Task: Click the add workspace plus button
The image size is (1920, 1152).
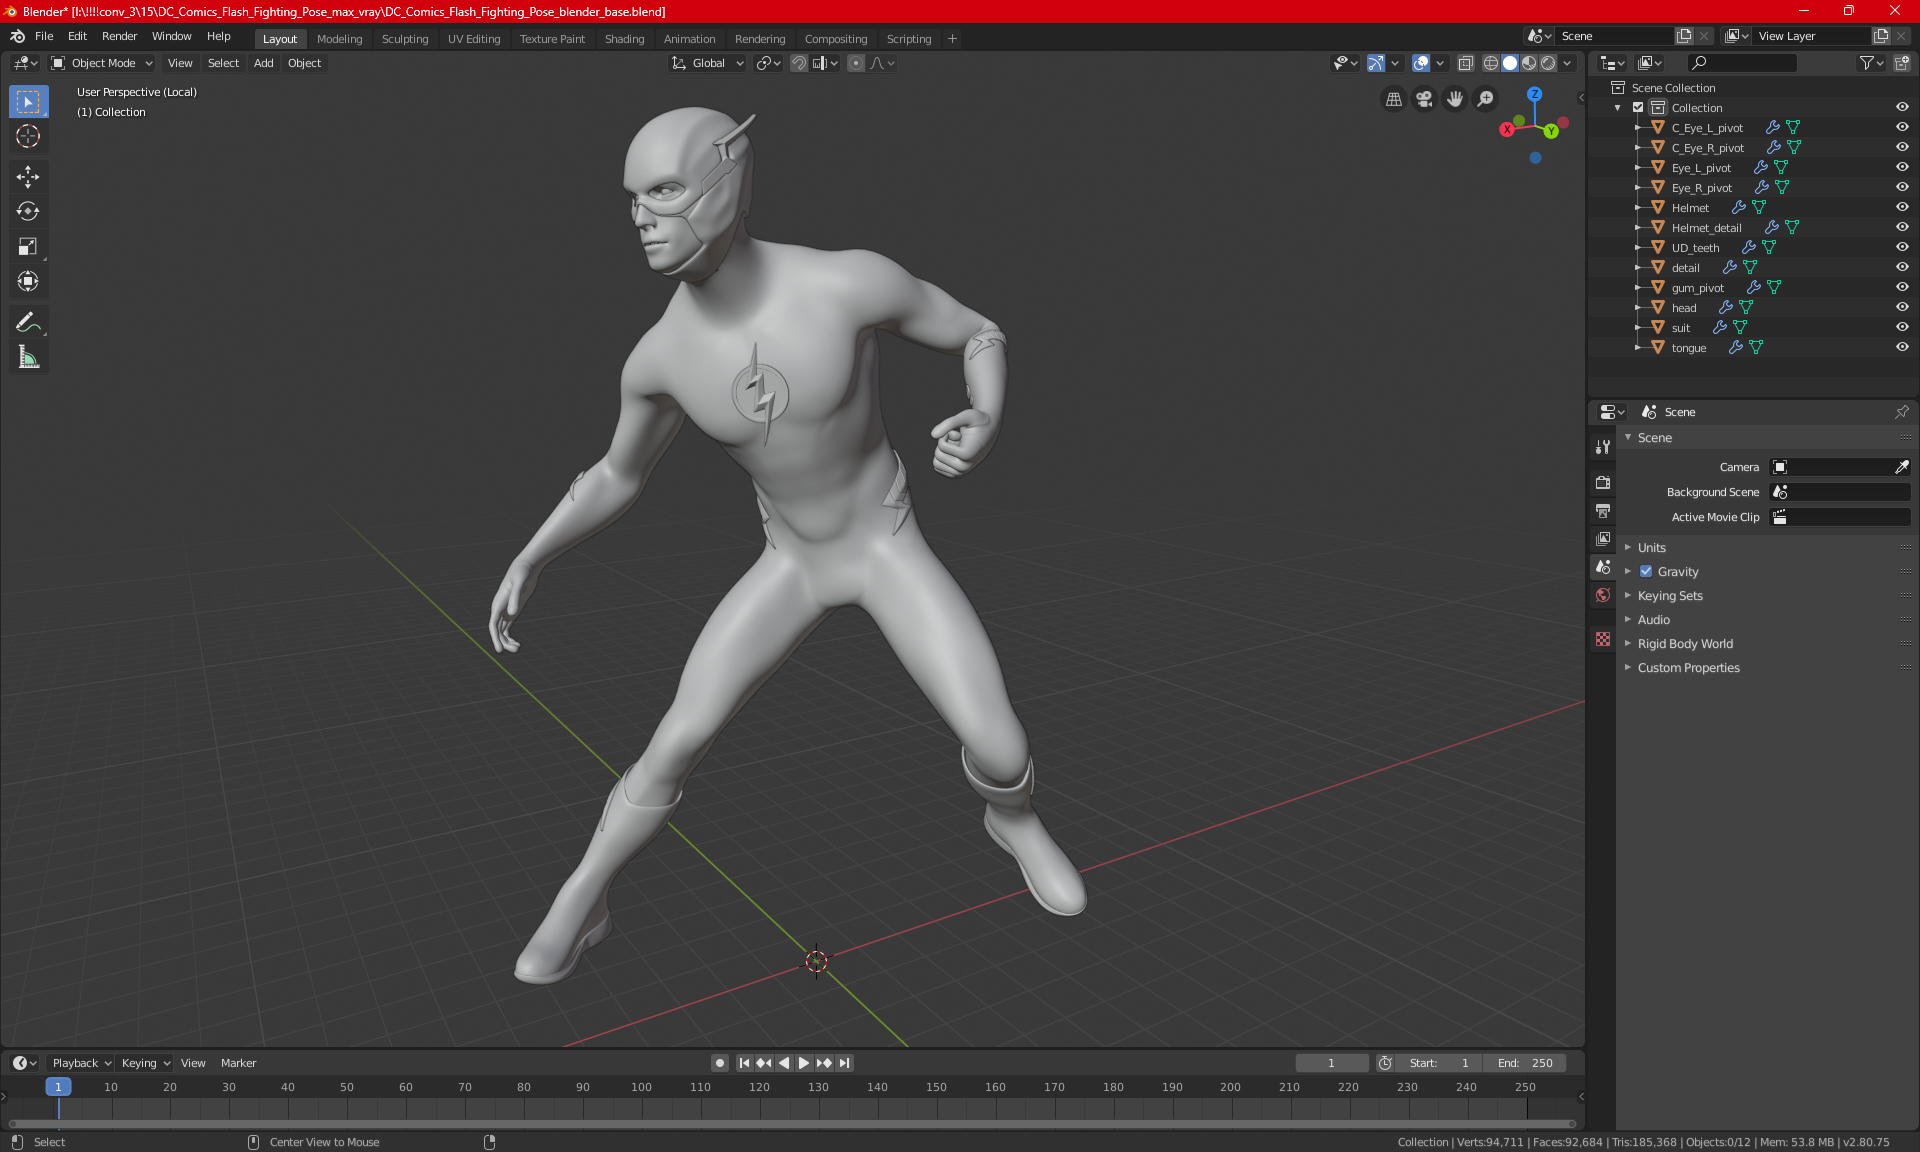Action: [952, 39]
